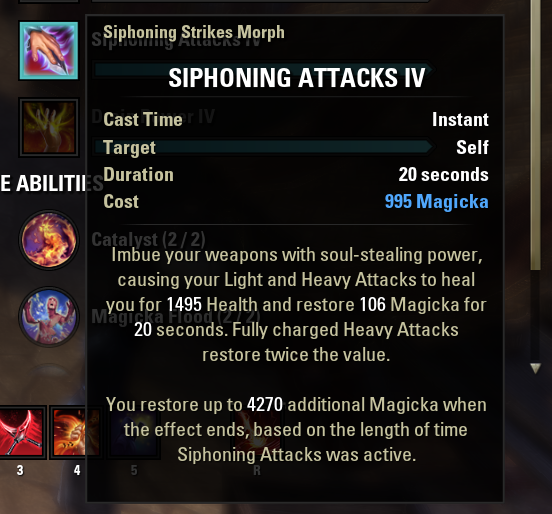
Task: Select the Catalyst passive fire icon
Action: pyautogui.click(x=49, y=240)
